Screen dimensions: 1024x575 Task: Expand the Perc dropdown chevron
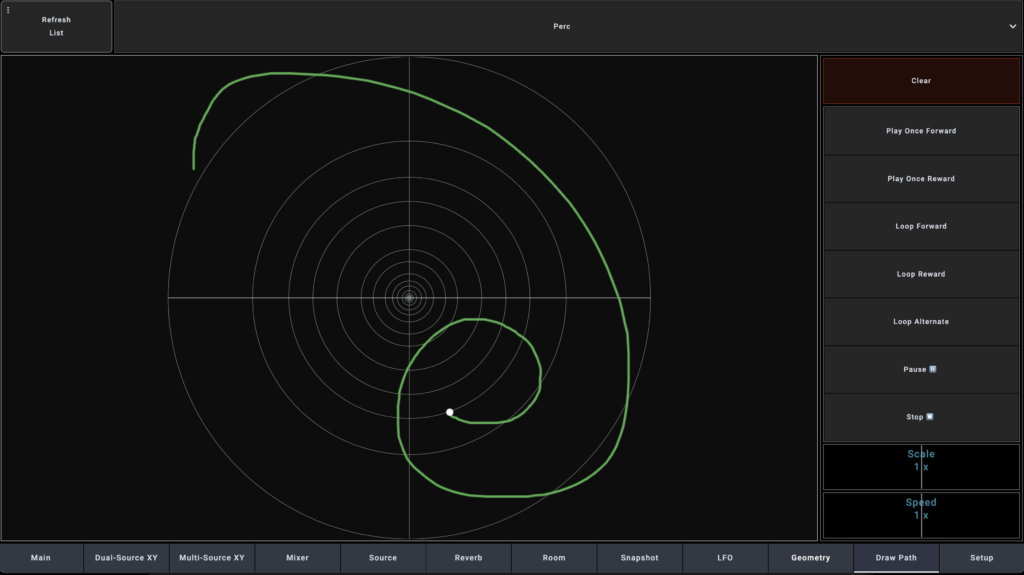click(1012, 27)
